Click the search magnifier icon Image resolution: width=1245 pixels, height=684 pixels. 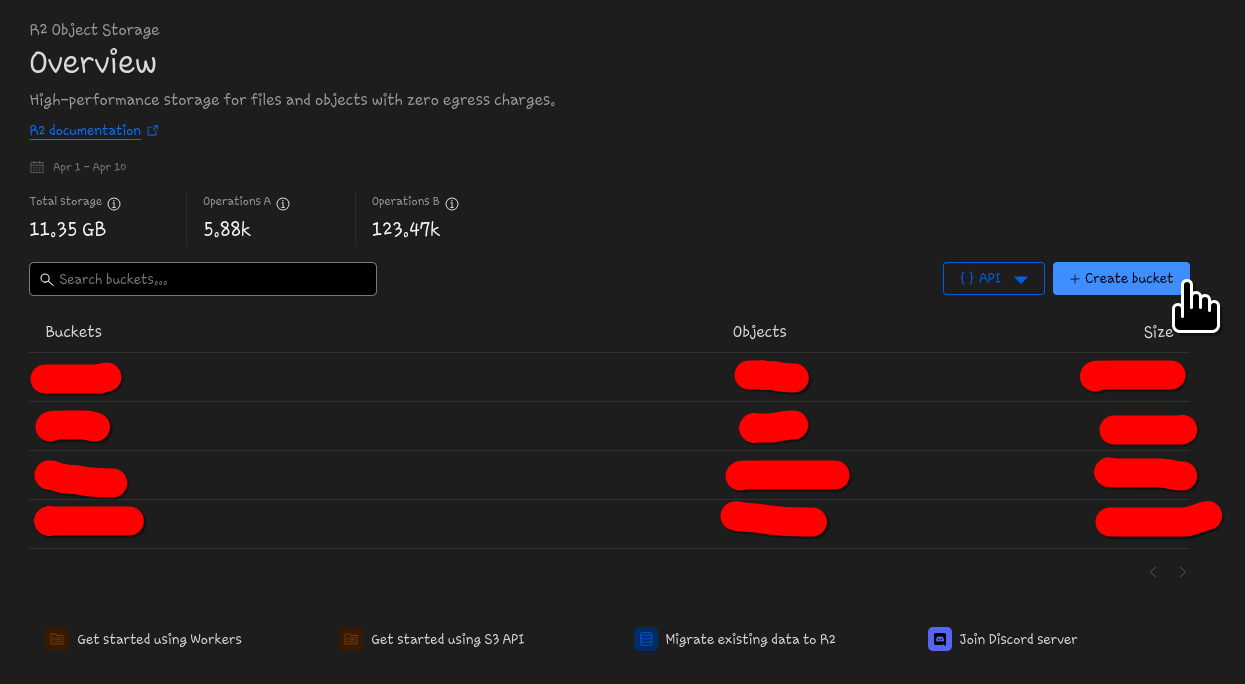[46, 279]
